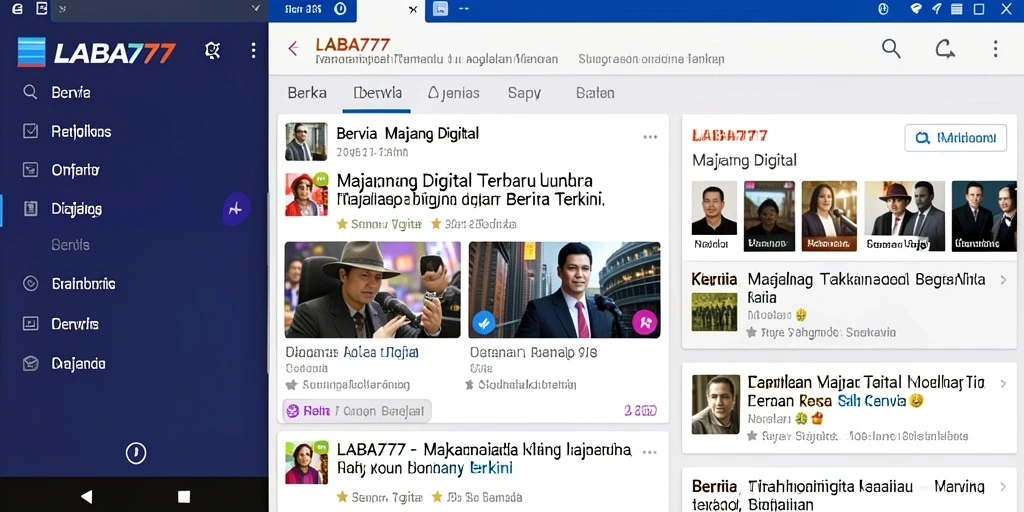The image size is (1024, 512).
Task: Switch to the Baten tab
Action: point(595,93)
